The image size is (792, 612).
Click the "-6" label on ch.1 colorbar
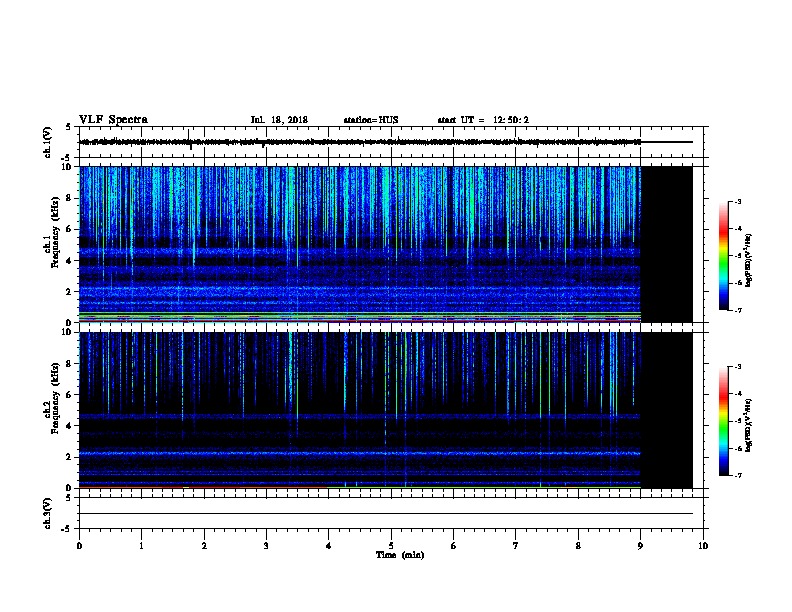pyautogui.click(x=738, y=283)
